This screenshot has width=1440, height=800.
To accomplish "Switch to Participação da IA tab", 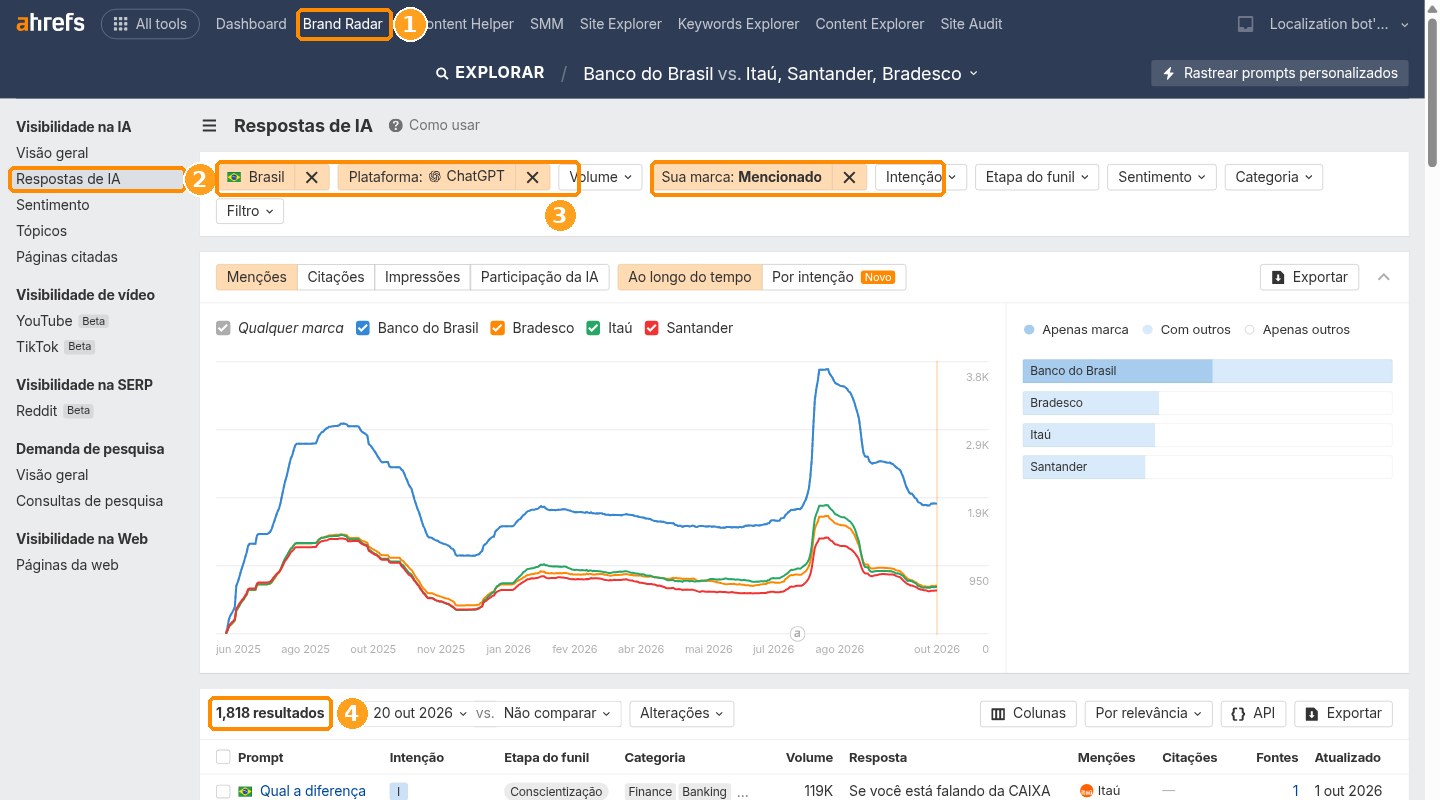I will [x=539, y=277].
